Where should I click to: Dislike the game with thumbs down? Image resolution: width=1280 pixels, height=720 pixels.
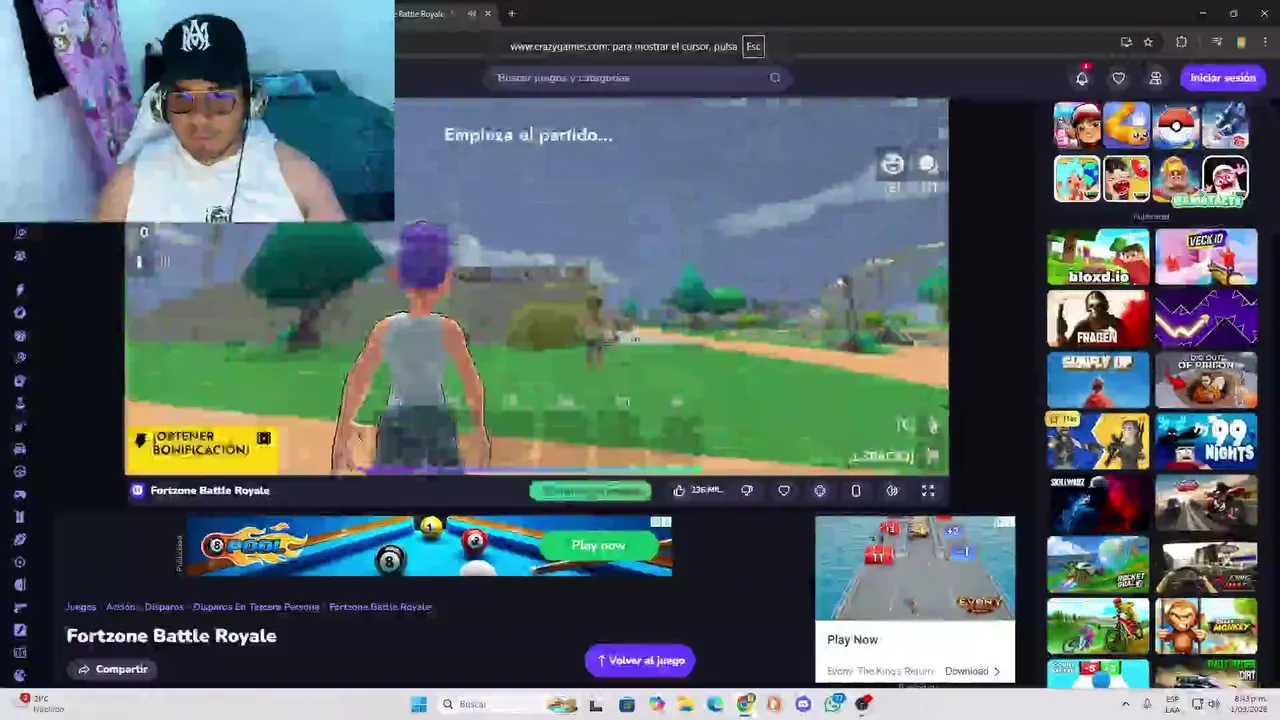pyautogui.click(x=747, y=490)
